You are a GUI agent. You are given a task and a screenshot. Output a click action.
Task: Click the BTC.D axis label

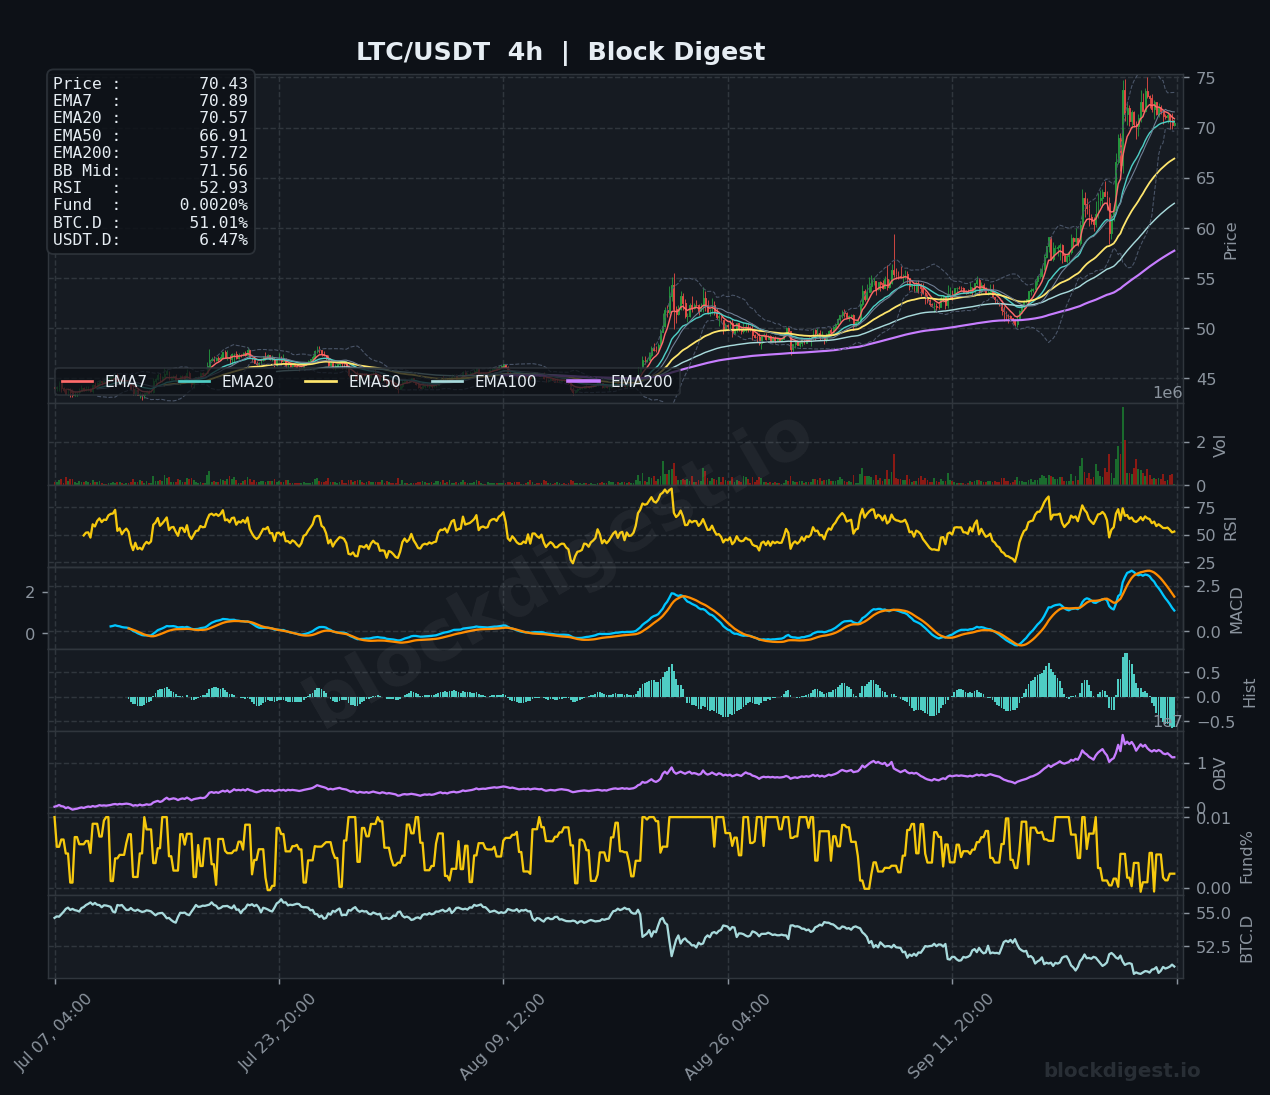[1247, 940]
